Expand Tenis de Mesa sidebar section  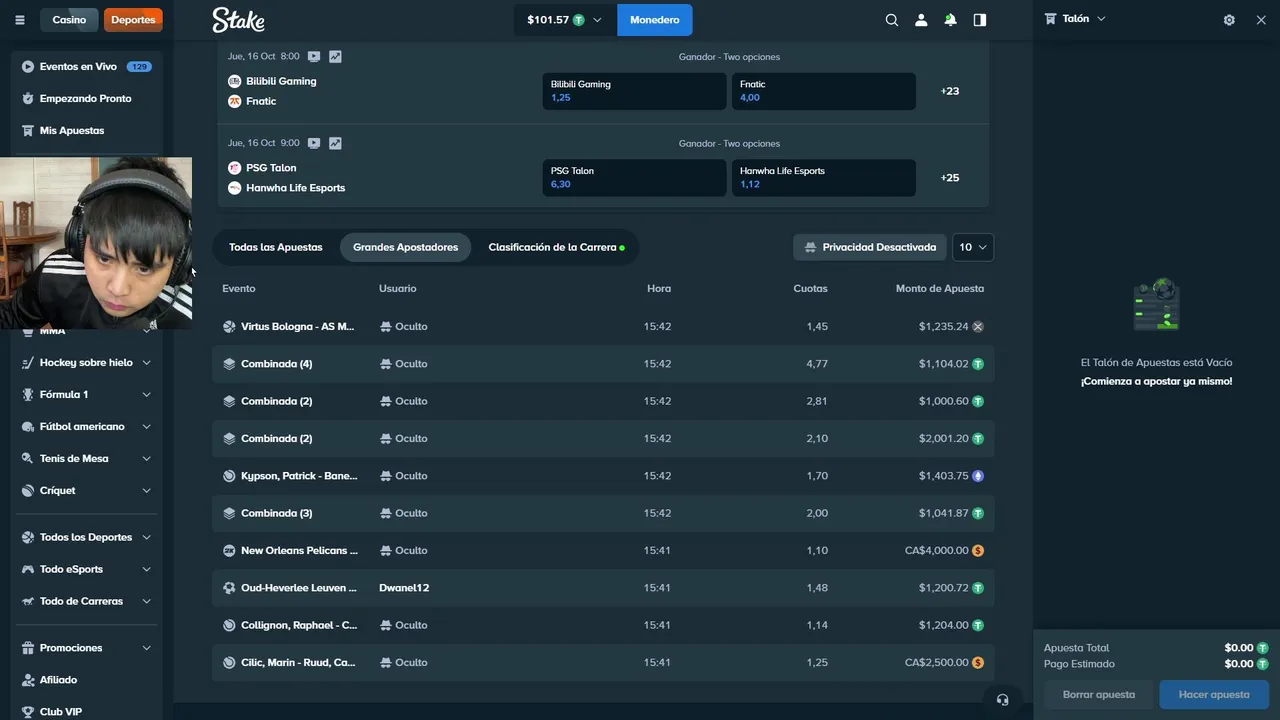146,459
